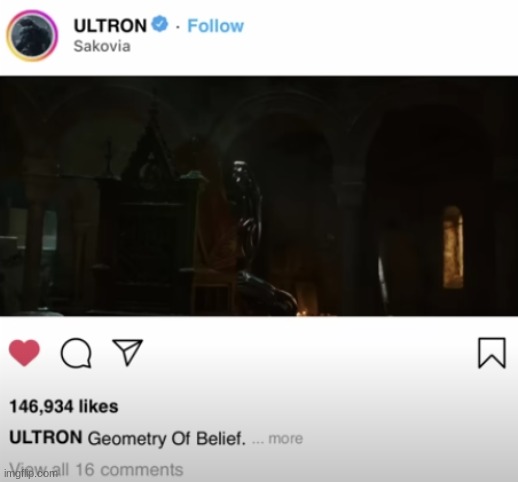This screenshot has height=482, width=518.
Task: Open comments with speech bubble icon
Action: coord(76,353)
